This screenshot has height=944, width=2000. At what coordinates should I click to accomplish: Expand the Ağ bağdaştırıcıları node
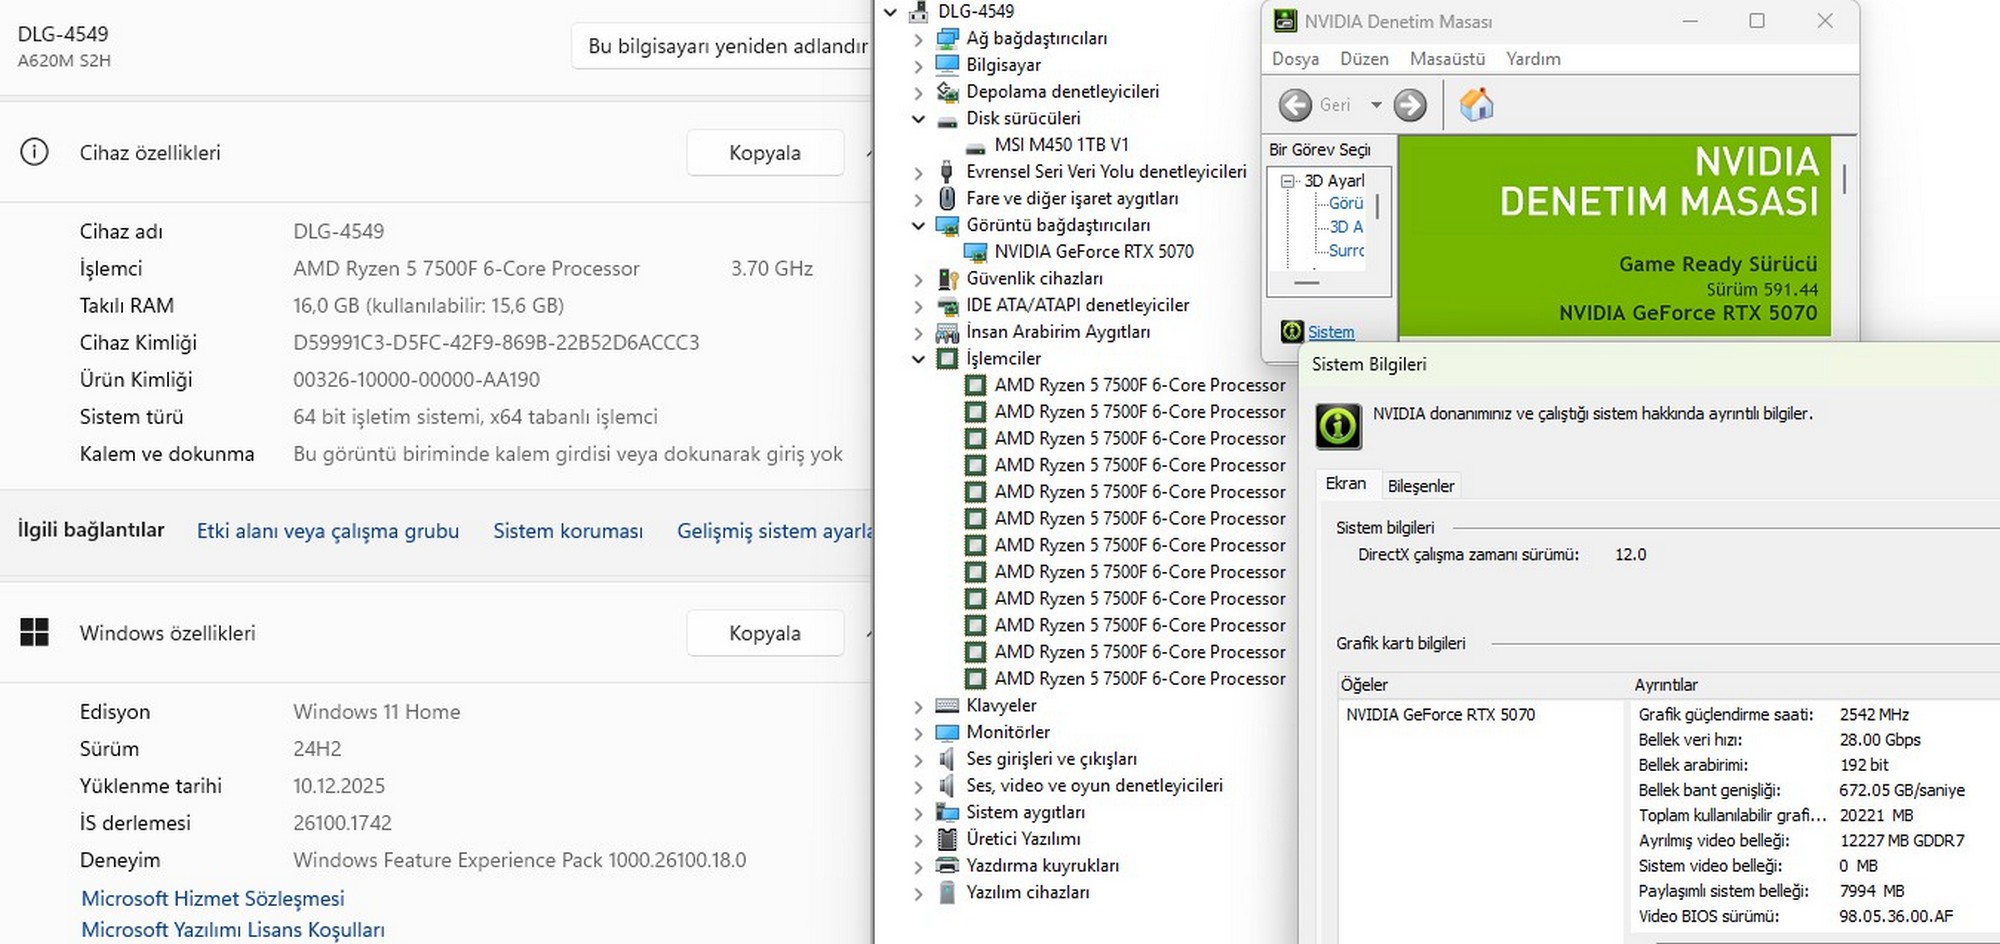[x=918, y=40]
